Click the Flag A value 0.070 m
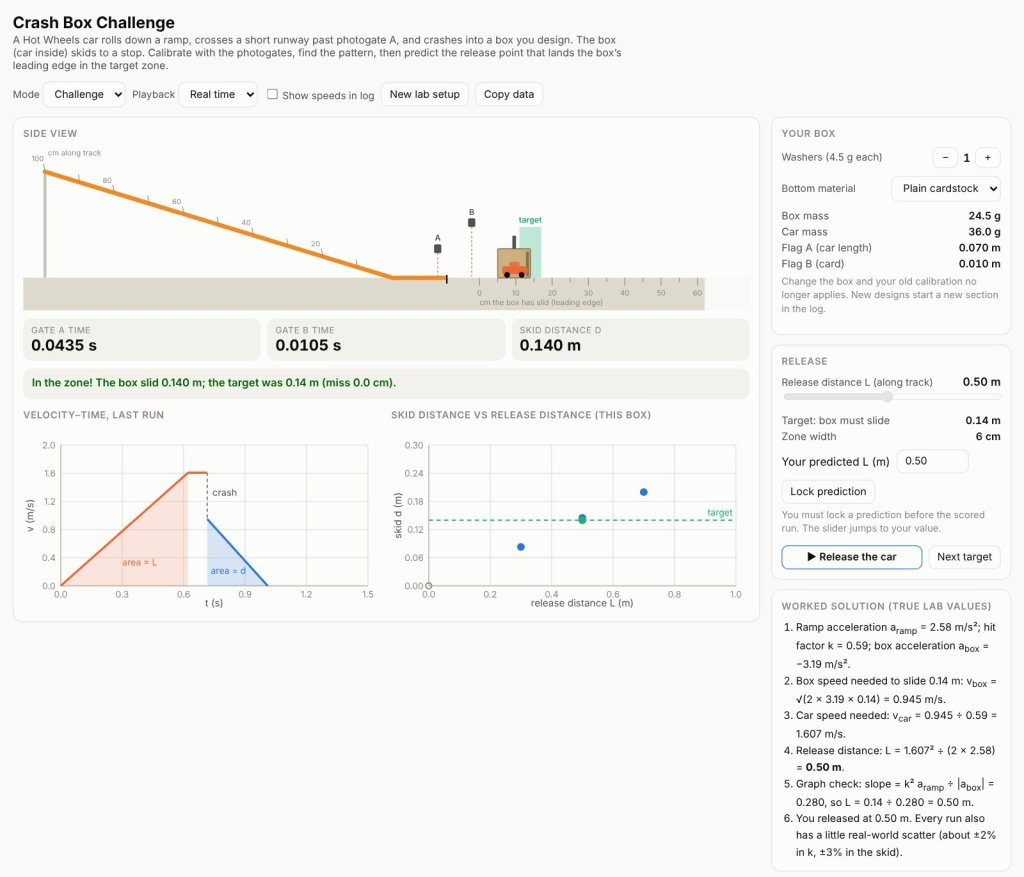 pyautogui.click(x=979, y=248)
